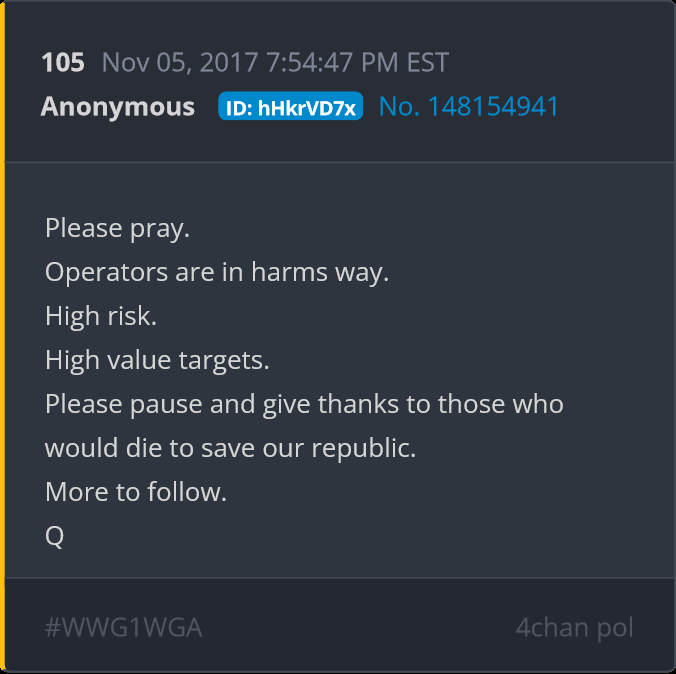Click 'would die to save our republic.' line
676x674 pixels.
(x=230, y=448)
